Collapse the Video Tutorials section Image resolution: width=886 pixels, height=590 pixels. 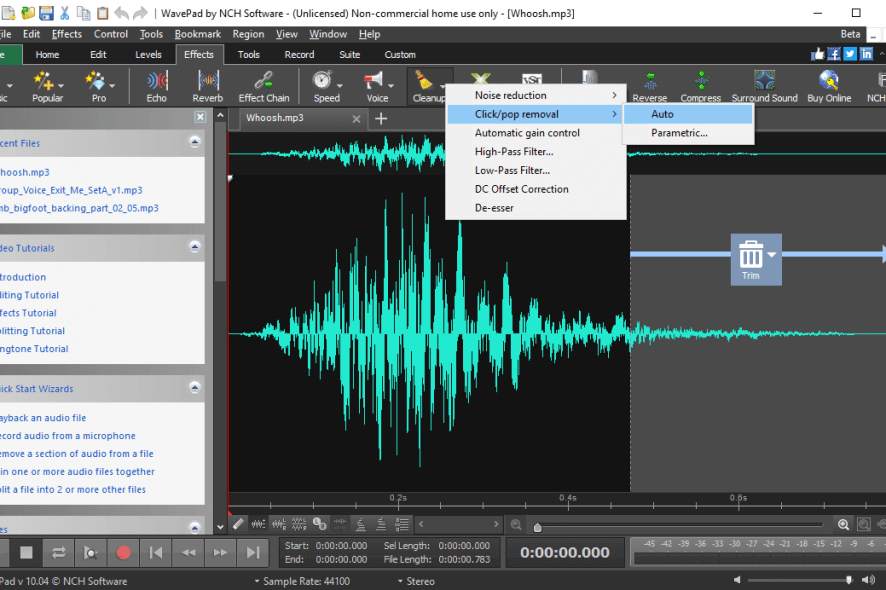(194, 248)
